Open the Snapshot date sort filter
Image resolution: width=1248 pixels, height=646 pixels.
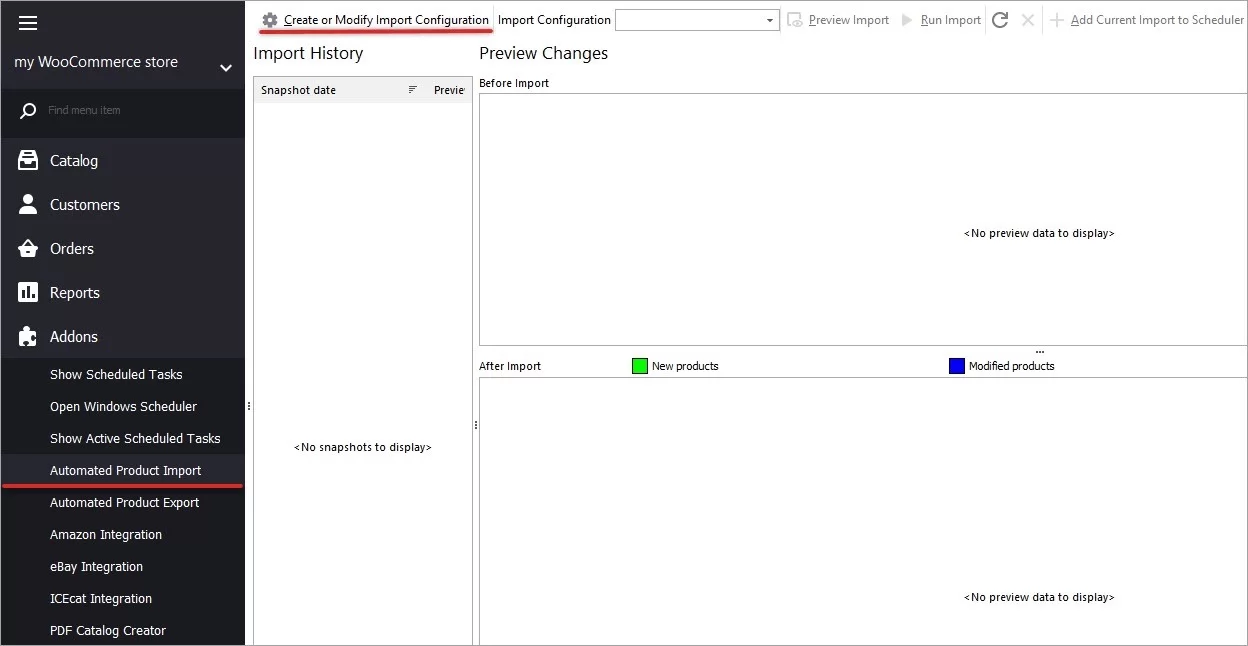pos(412,89)
